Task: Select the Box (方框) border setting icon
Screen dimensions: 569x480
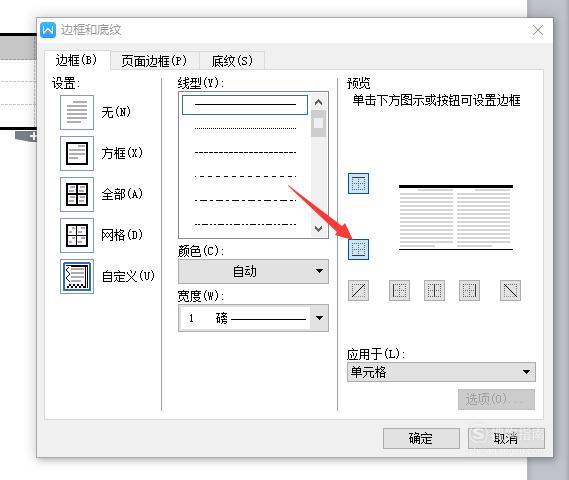Action: (77, 153)
